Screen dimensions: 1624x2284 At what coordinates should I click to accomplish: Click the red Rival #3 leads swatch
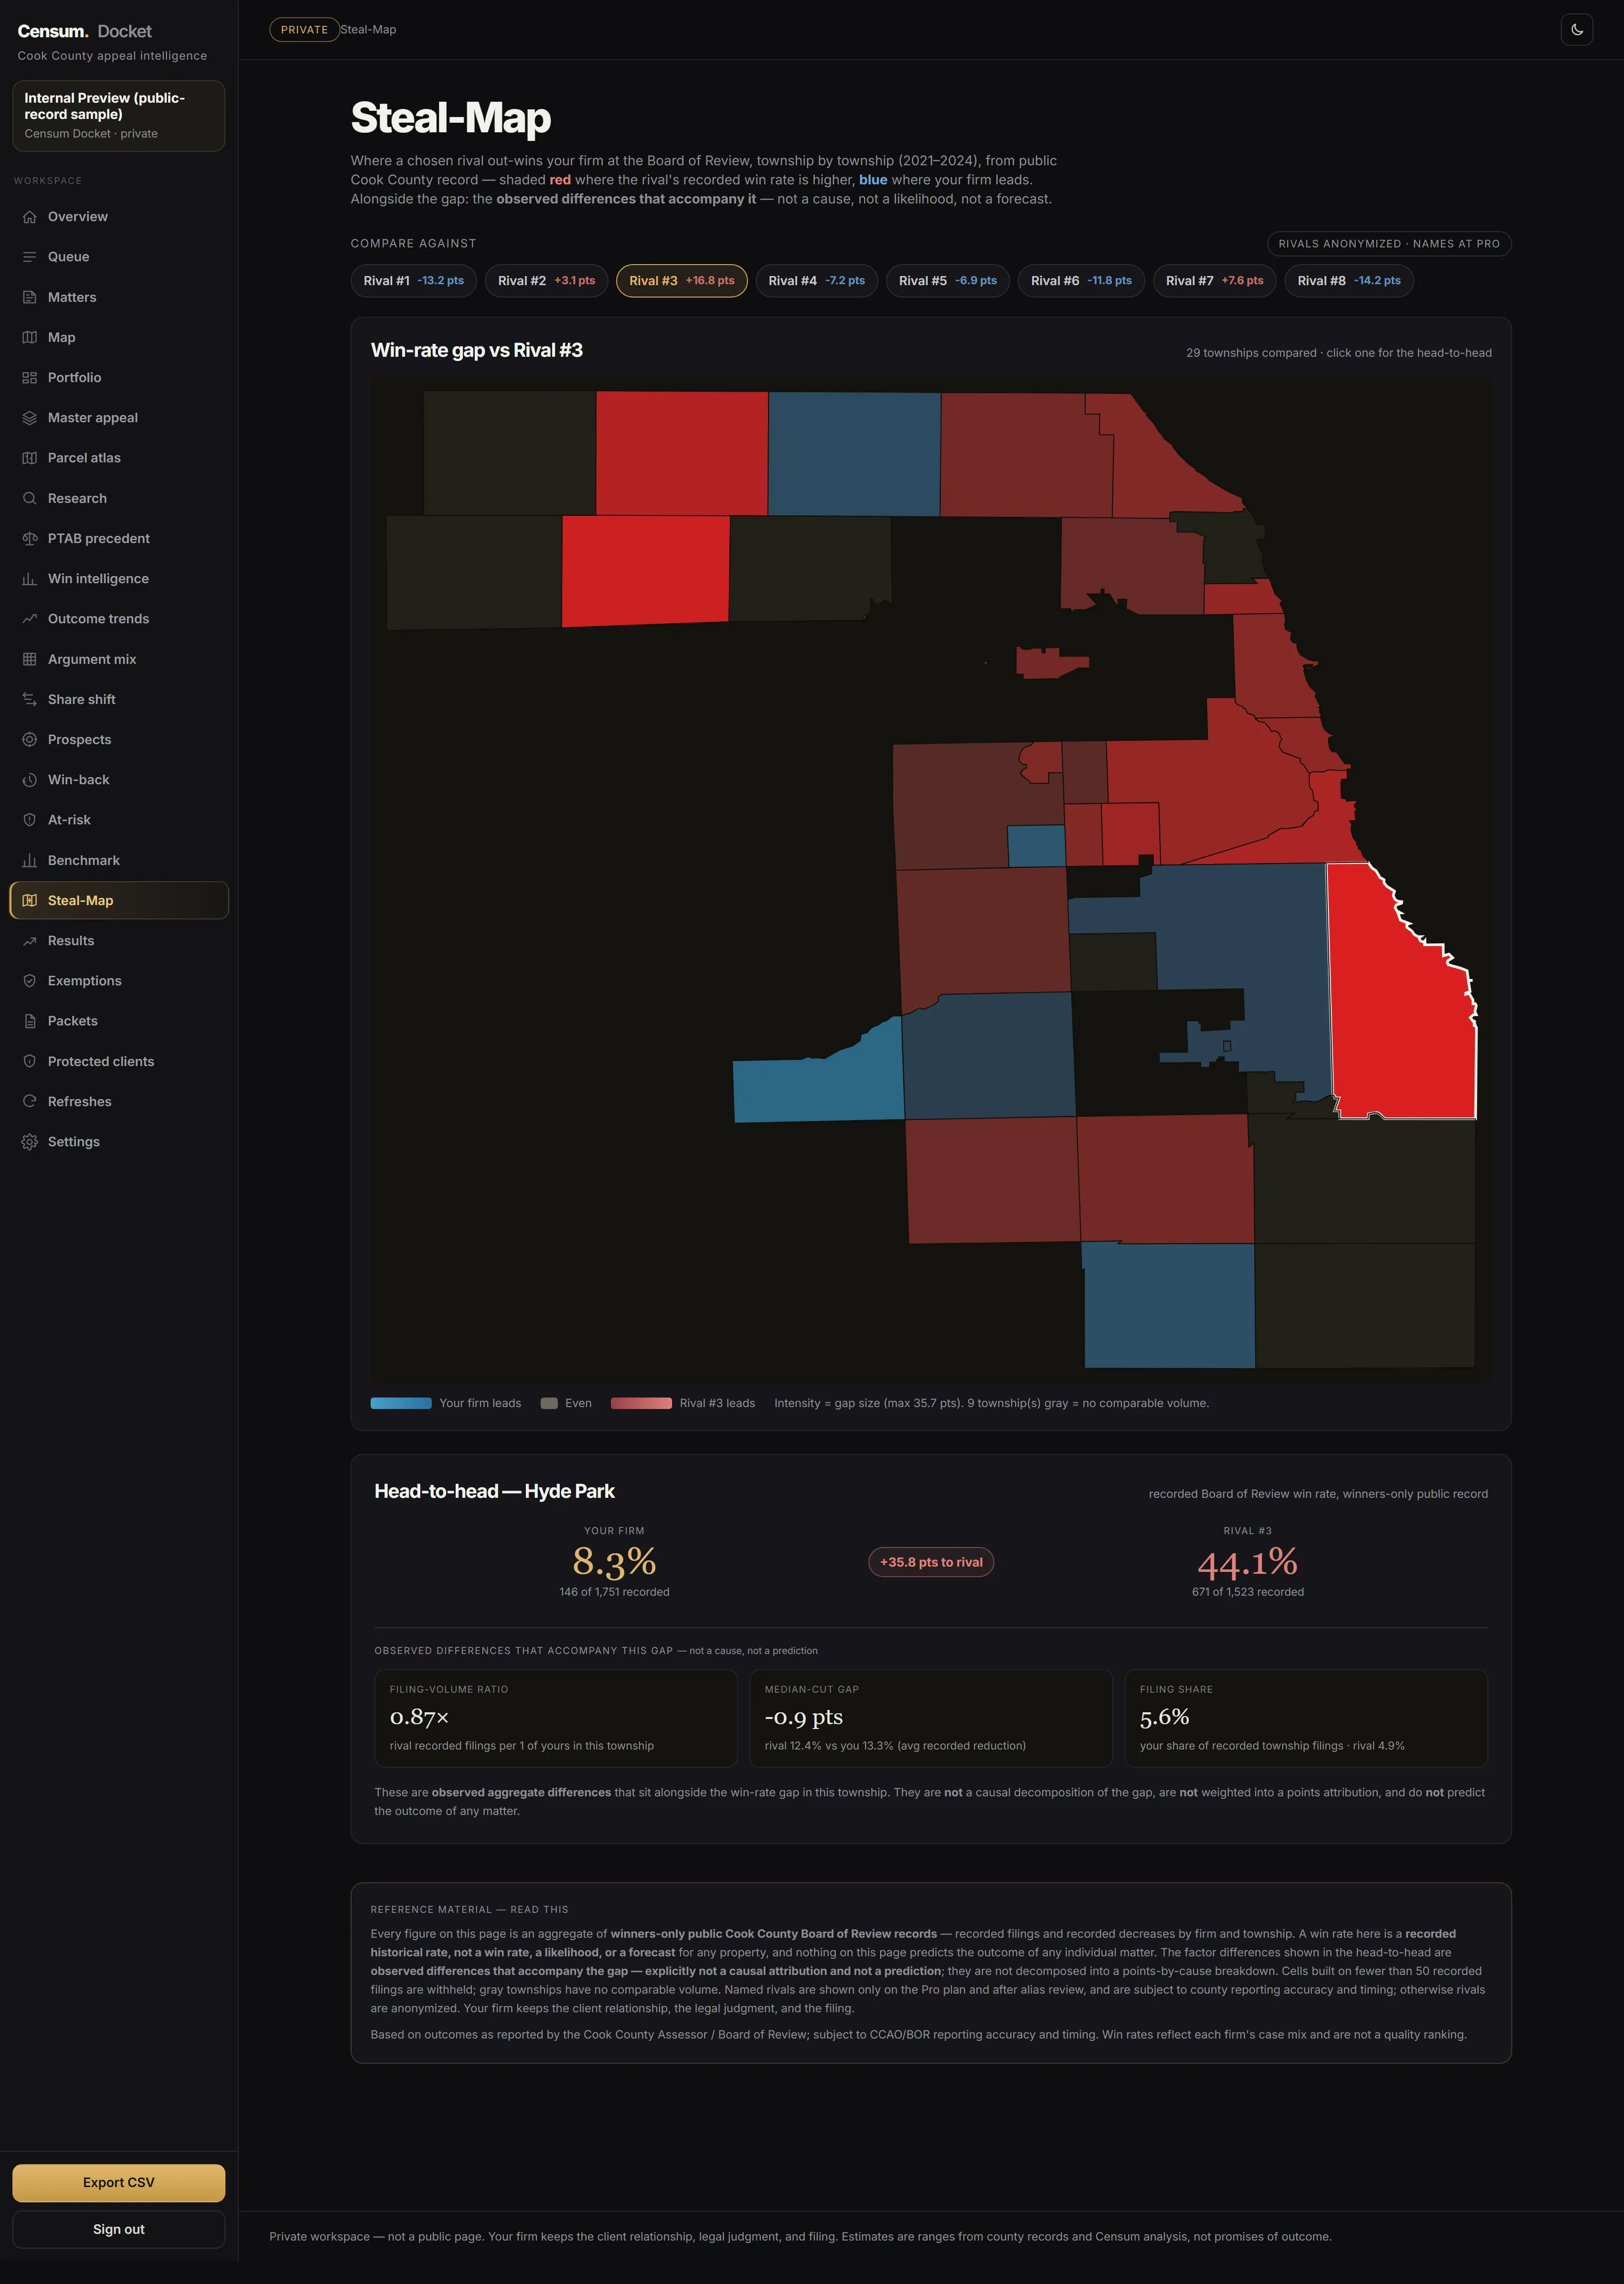pyautogui.click(x=641, y=1403)
